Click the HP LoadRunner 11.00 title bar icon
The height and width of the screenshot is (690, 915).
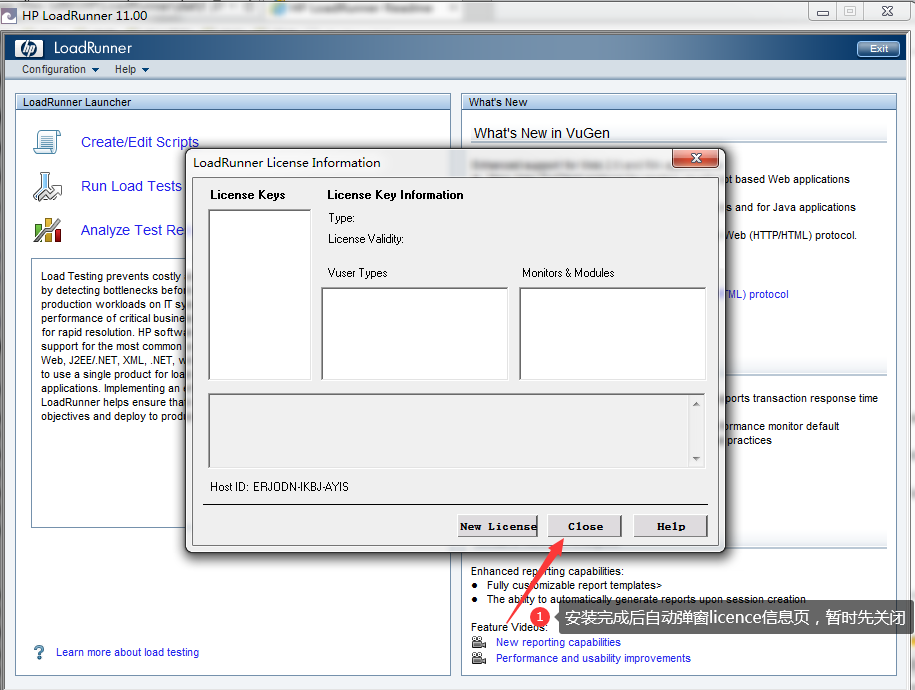pos(9,15)
